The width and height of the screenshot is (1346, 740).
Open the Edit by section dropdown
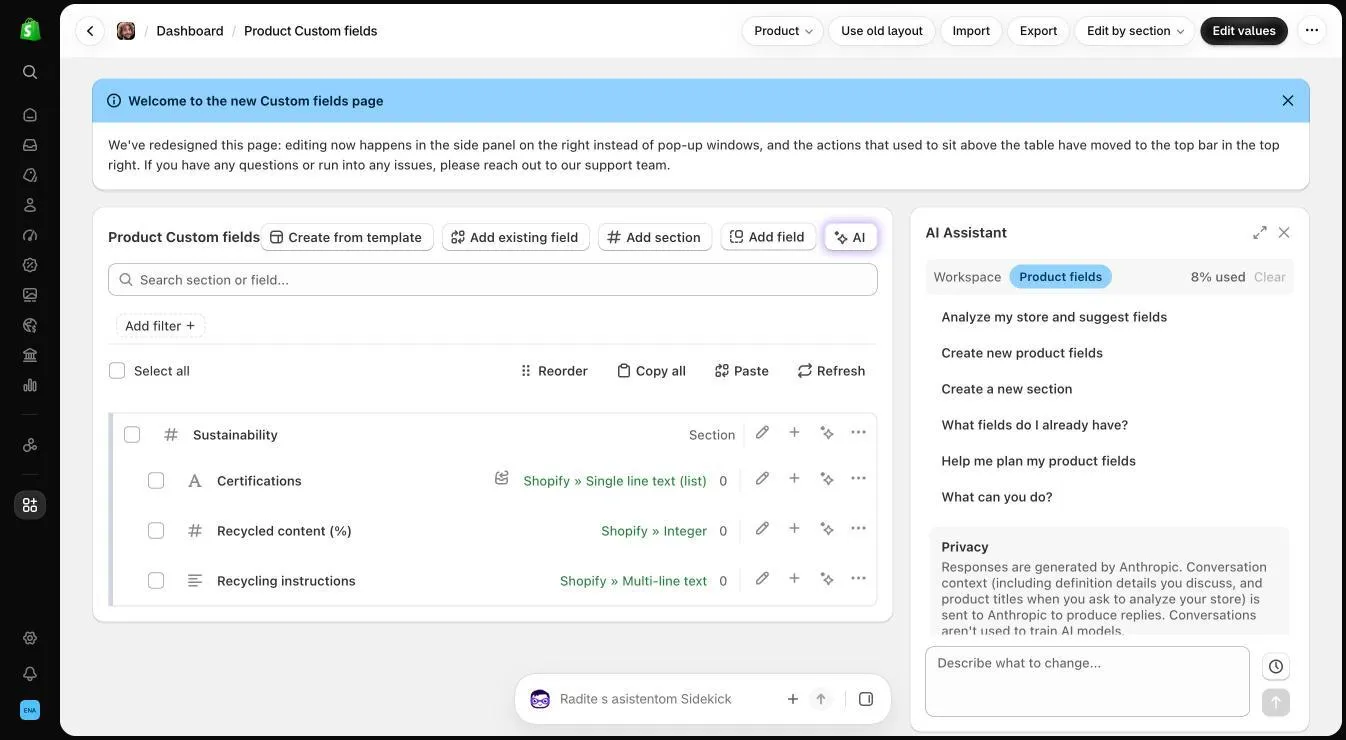pos(1135,31)
